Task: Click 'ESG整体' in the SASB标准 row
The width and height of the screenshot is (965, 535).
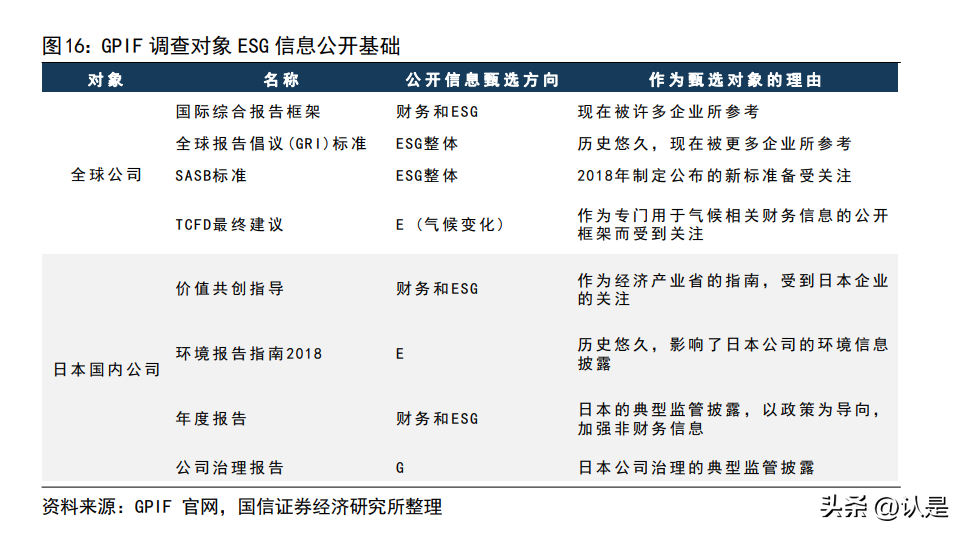Action: click(x=427, y=175)
